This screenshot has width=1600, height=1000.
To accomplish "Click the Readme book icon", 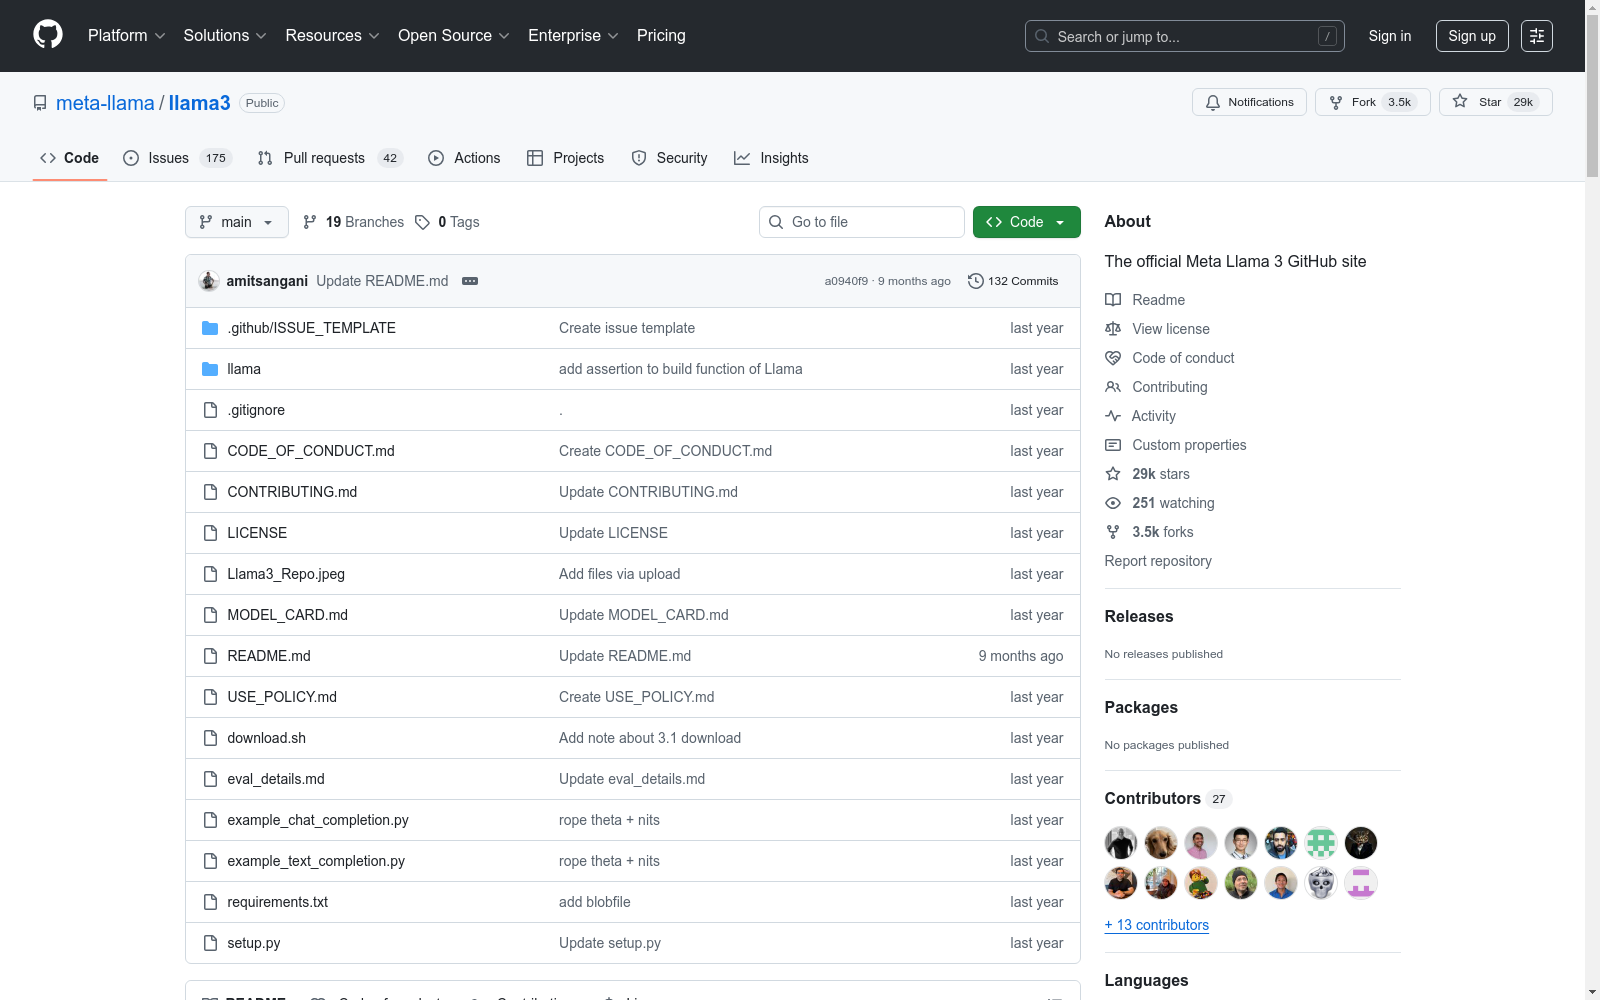I will (x=1113, y=300).
